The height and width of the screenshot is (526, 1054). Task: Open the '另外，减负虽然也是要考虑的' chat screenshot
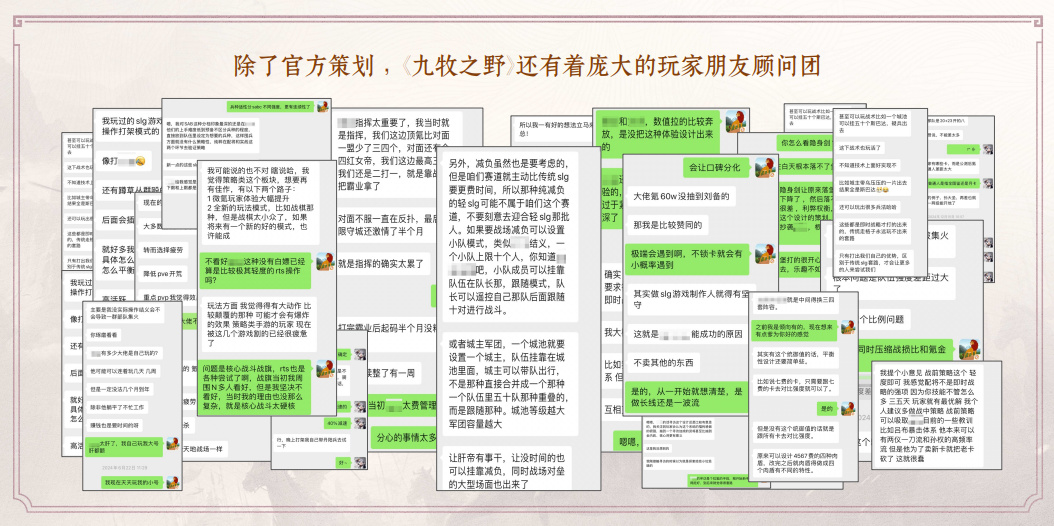click(518, 318)
